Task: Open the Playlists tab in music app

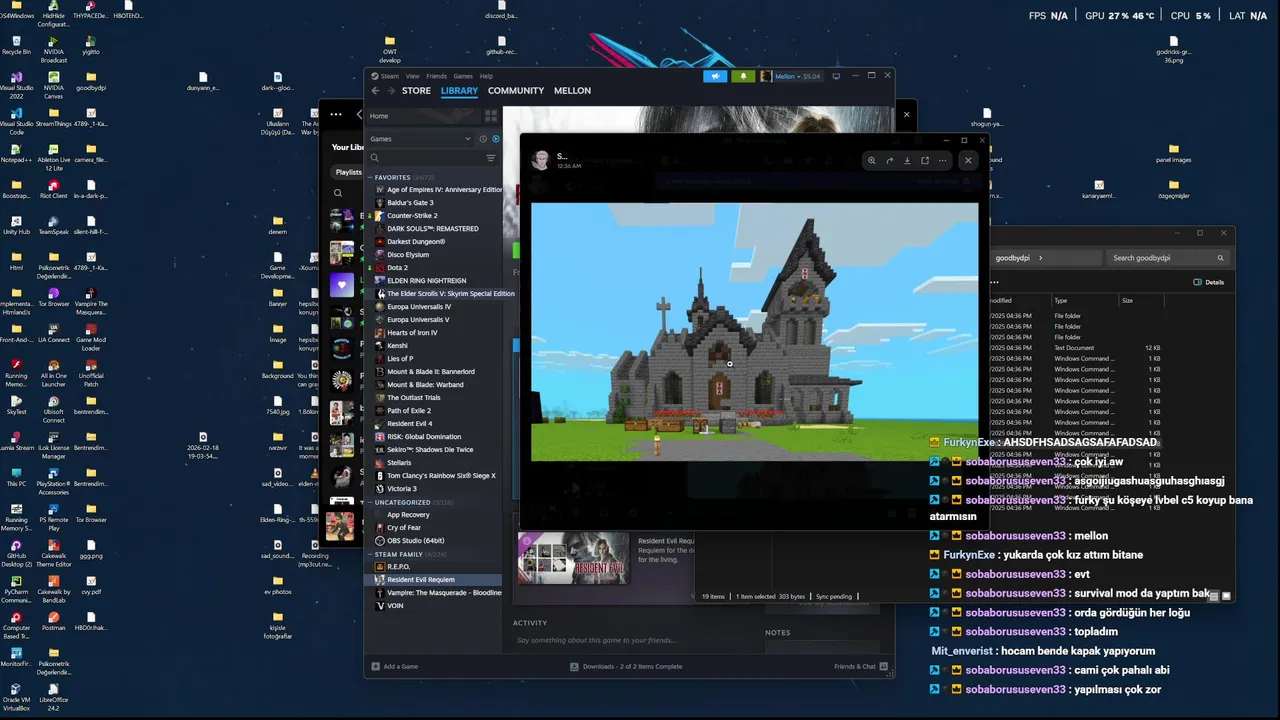Action: (x=347, y=172)
